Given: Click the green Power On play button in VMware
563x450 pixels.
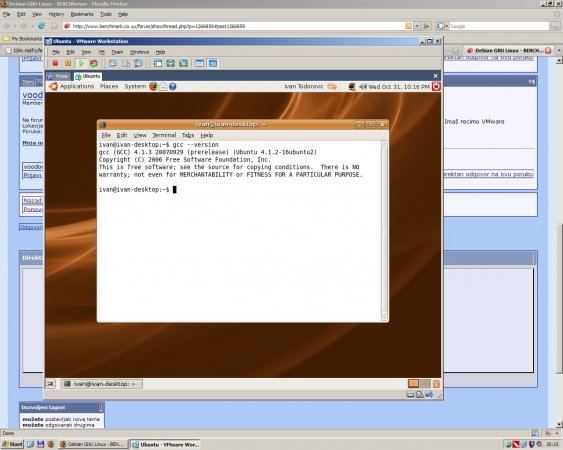Looking at the screenshot, I should (x=81, y=64).
